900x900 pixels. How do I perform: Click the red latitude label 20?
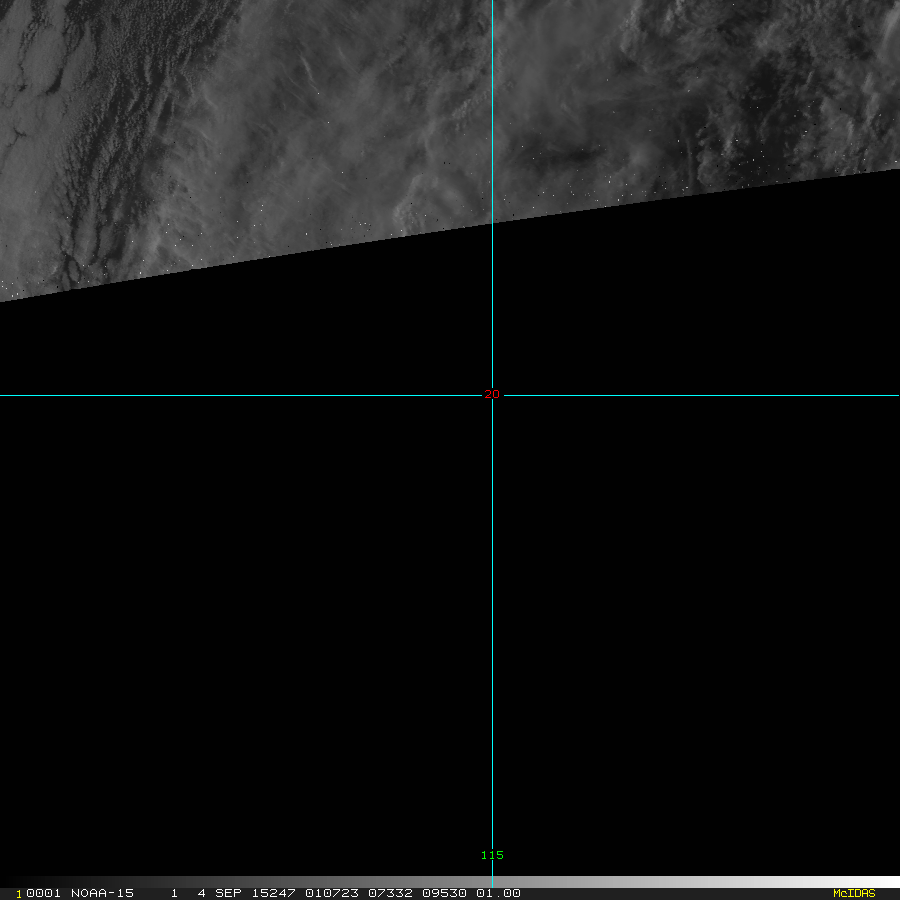(492, 394)
